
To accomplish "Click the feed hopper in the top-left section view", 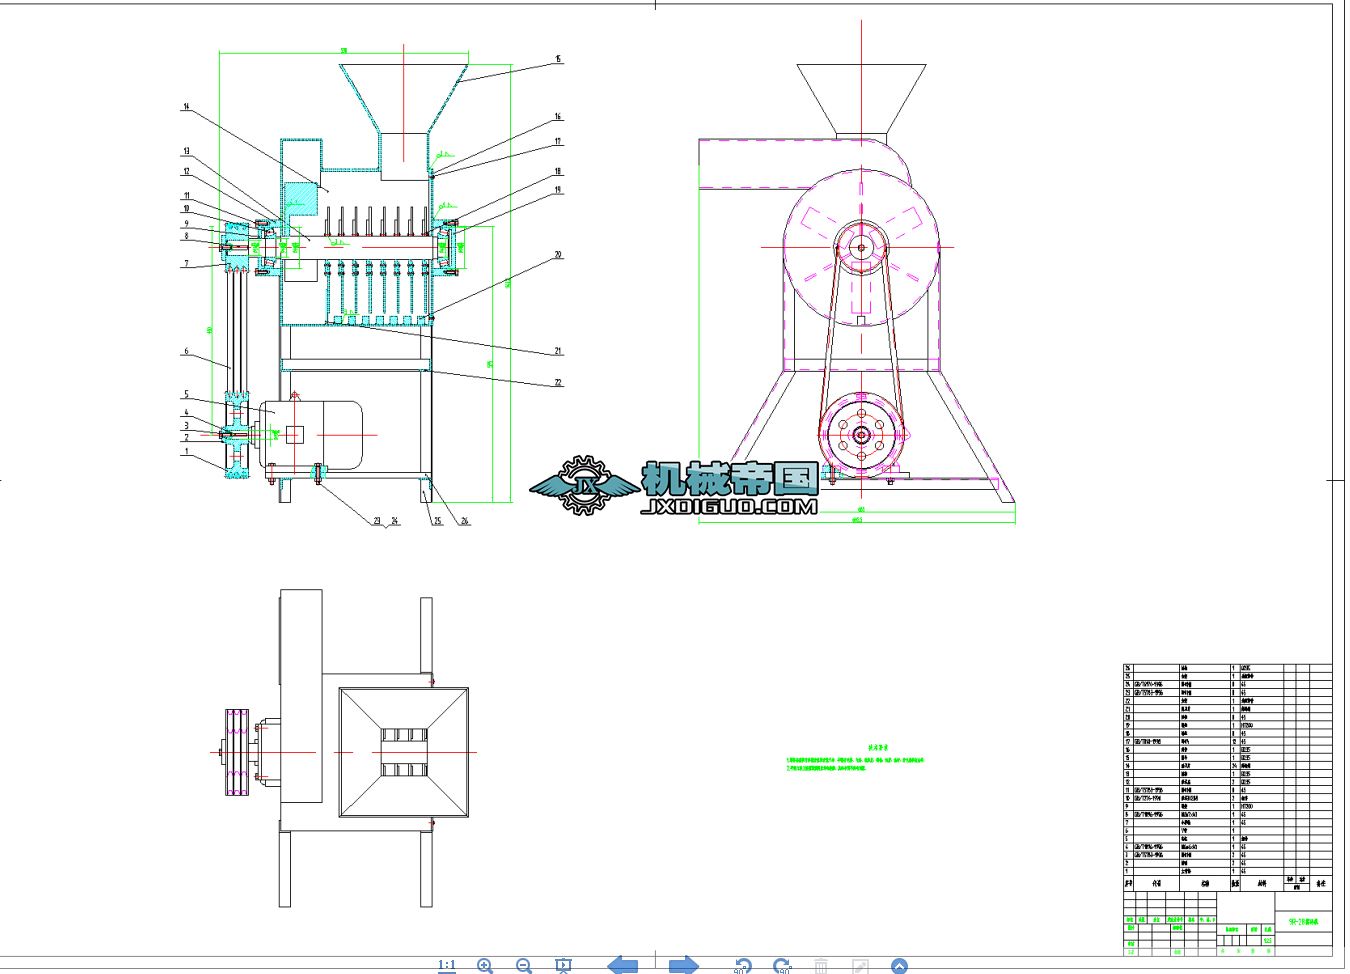I will pyautogui.click(x=404, y=97).
